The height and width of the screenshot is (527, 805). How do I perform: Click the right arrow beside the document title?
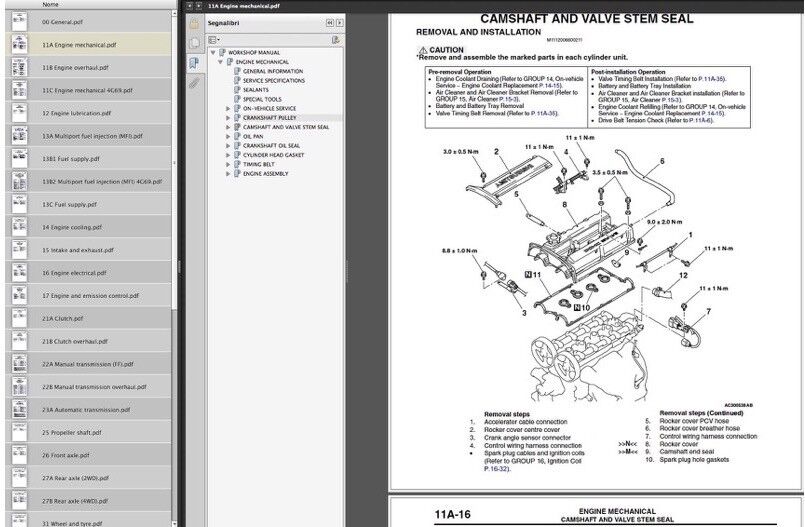[199, 6]
